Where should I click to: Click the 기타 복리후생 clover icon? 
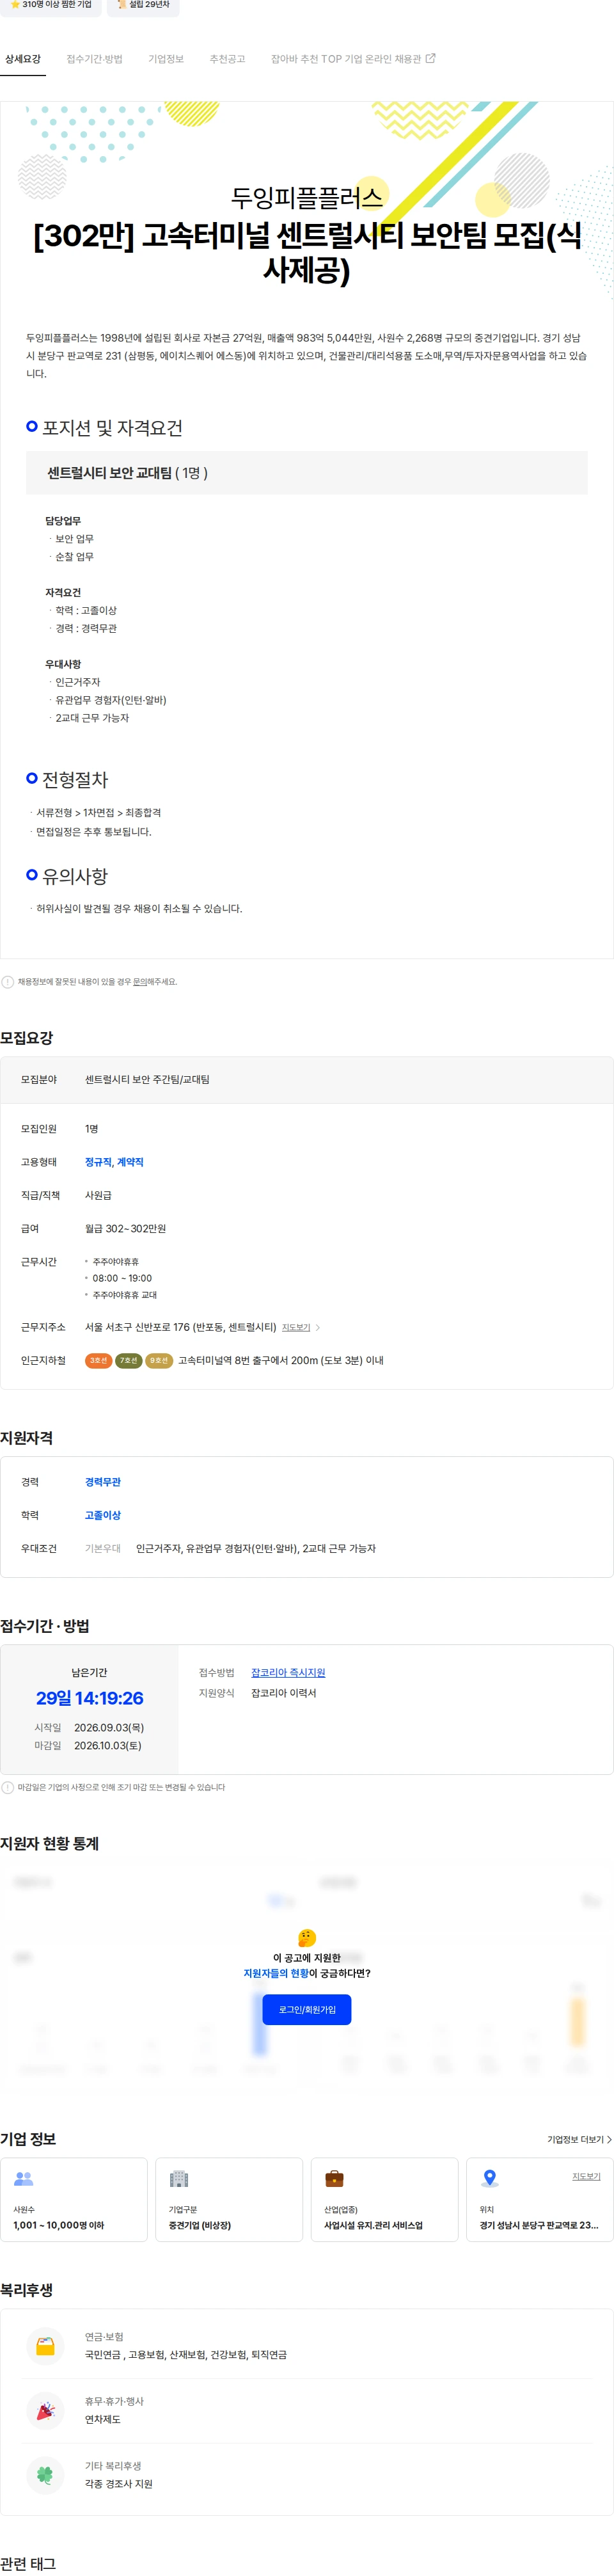tap(45, 2474)
